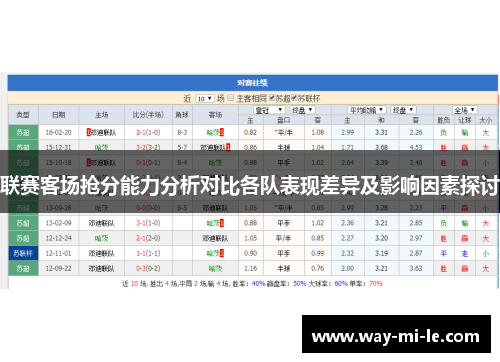Open the 终盘 dropdown beside 皇冠
This screenshot has width=500, height=362.
tap(302, 110)
